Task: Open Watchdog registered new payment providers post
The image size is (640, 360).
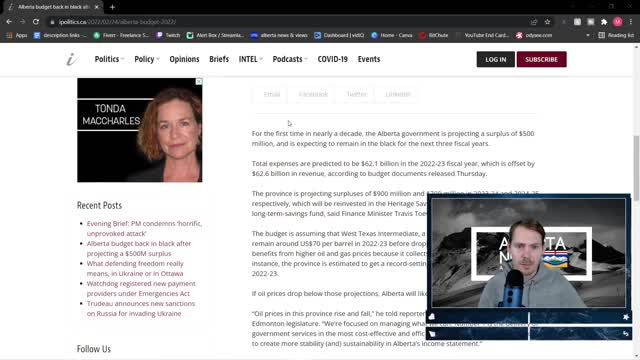Action: pos(141,289)
